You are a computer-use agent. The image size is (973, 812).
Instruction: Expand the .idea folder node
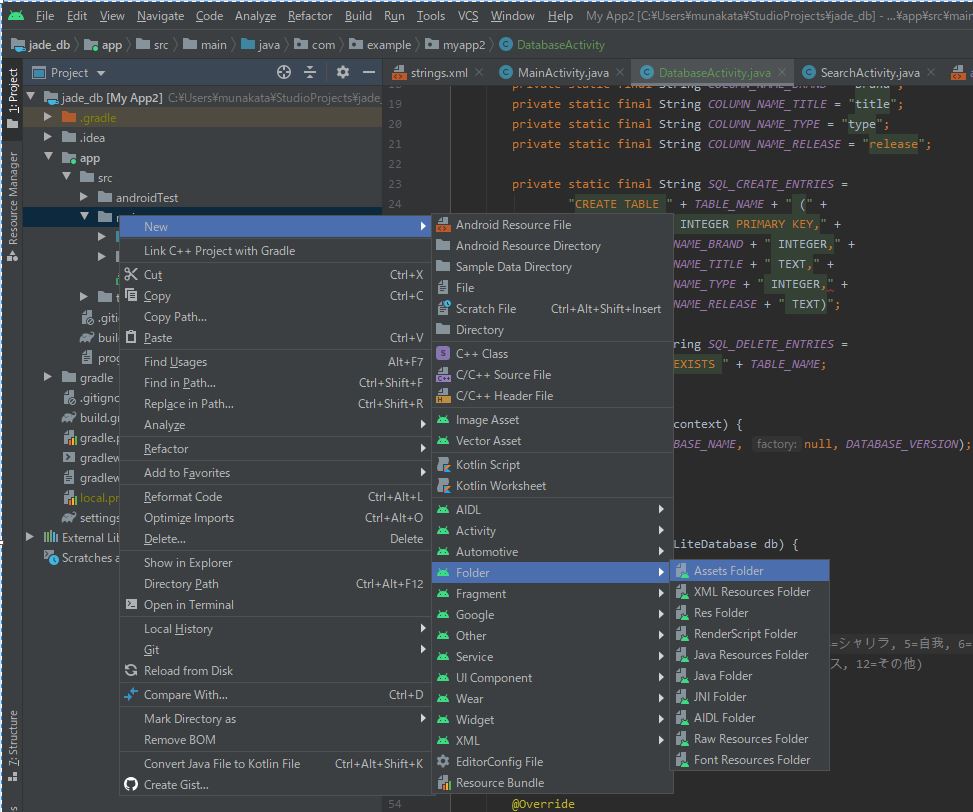point(48,138)
